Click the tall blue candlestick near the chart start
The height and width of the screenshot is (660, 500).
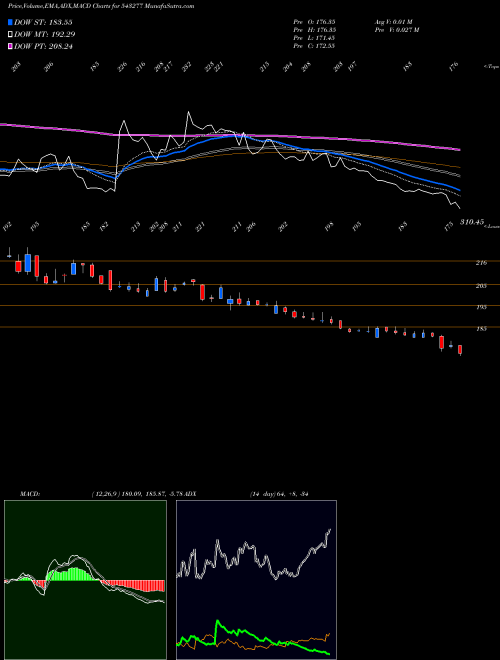click(x=28, y=263)
